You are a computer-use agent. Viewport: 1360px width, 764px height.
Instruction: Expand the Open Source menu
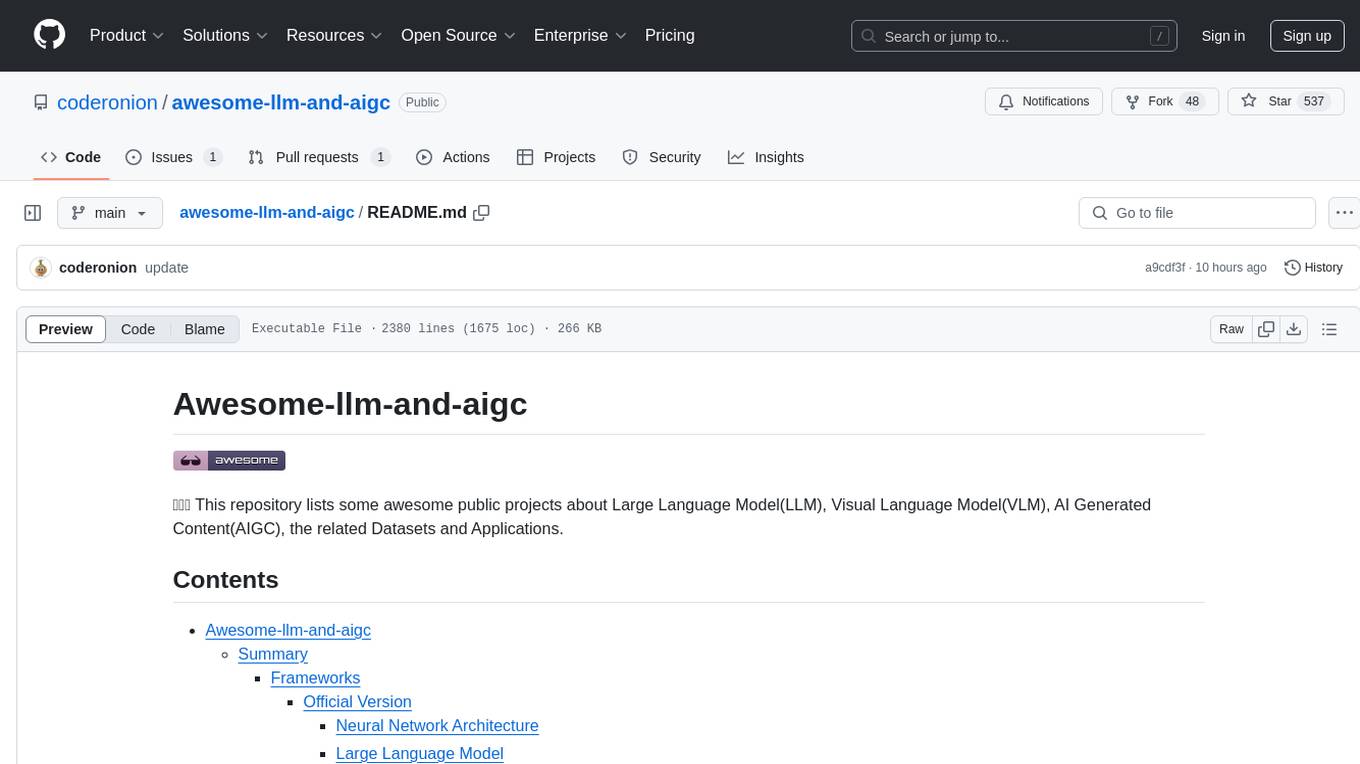click(x=458, y=35)
